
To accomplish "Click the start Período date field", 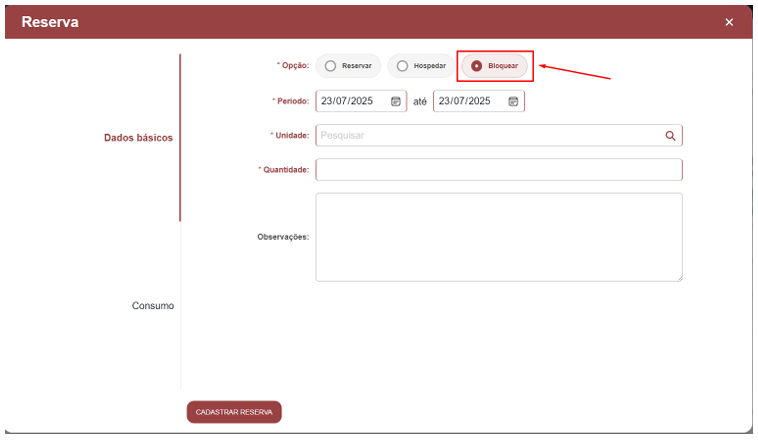I will coord(350,101).
